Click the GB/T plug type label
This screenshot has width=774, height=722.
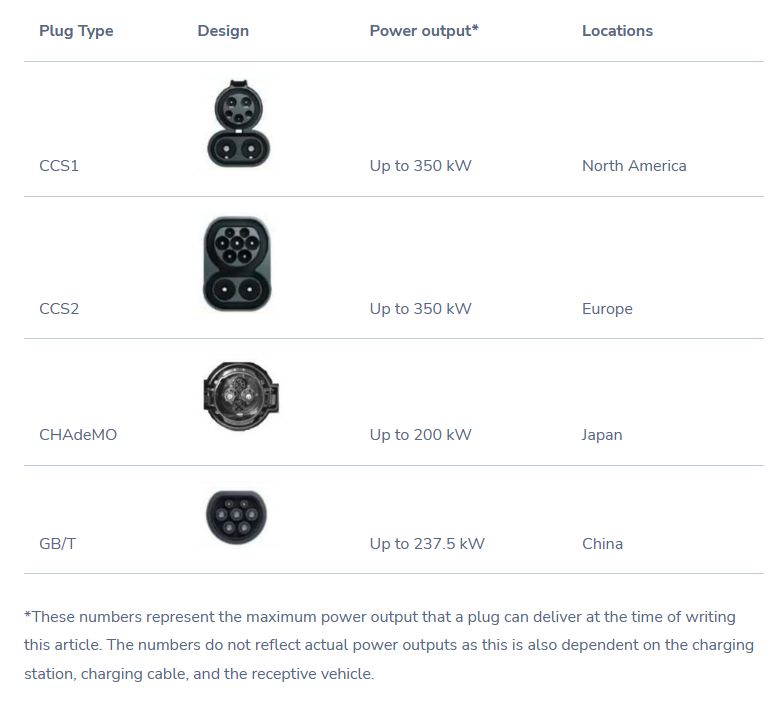[x=57, y=544]
